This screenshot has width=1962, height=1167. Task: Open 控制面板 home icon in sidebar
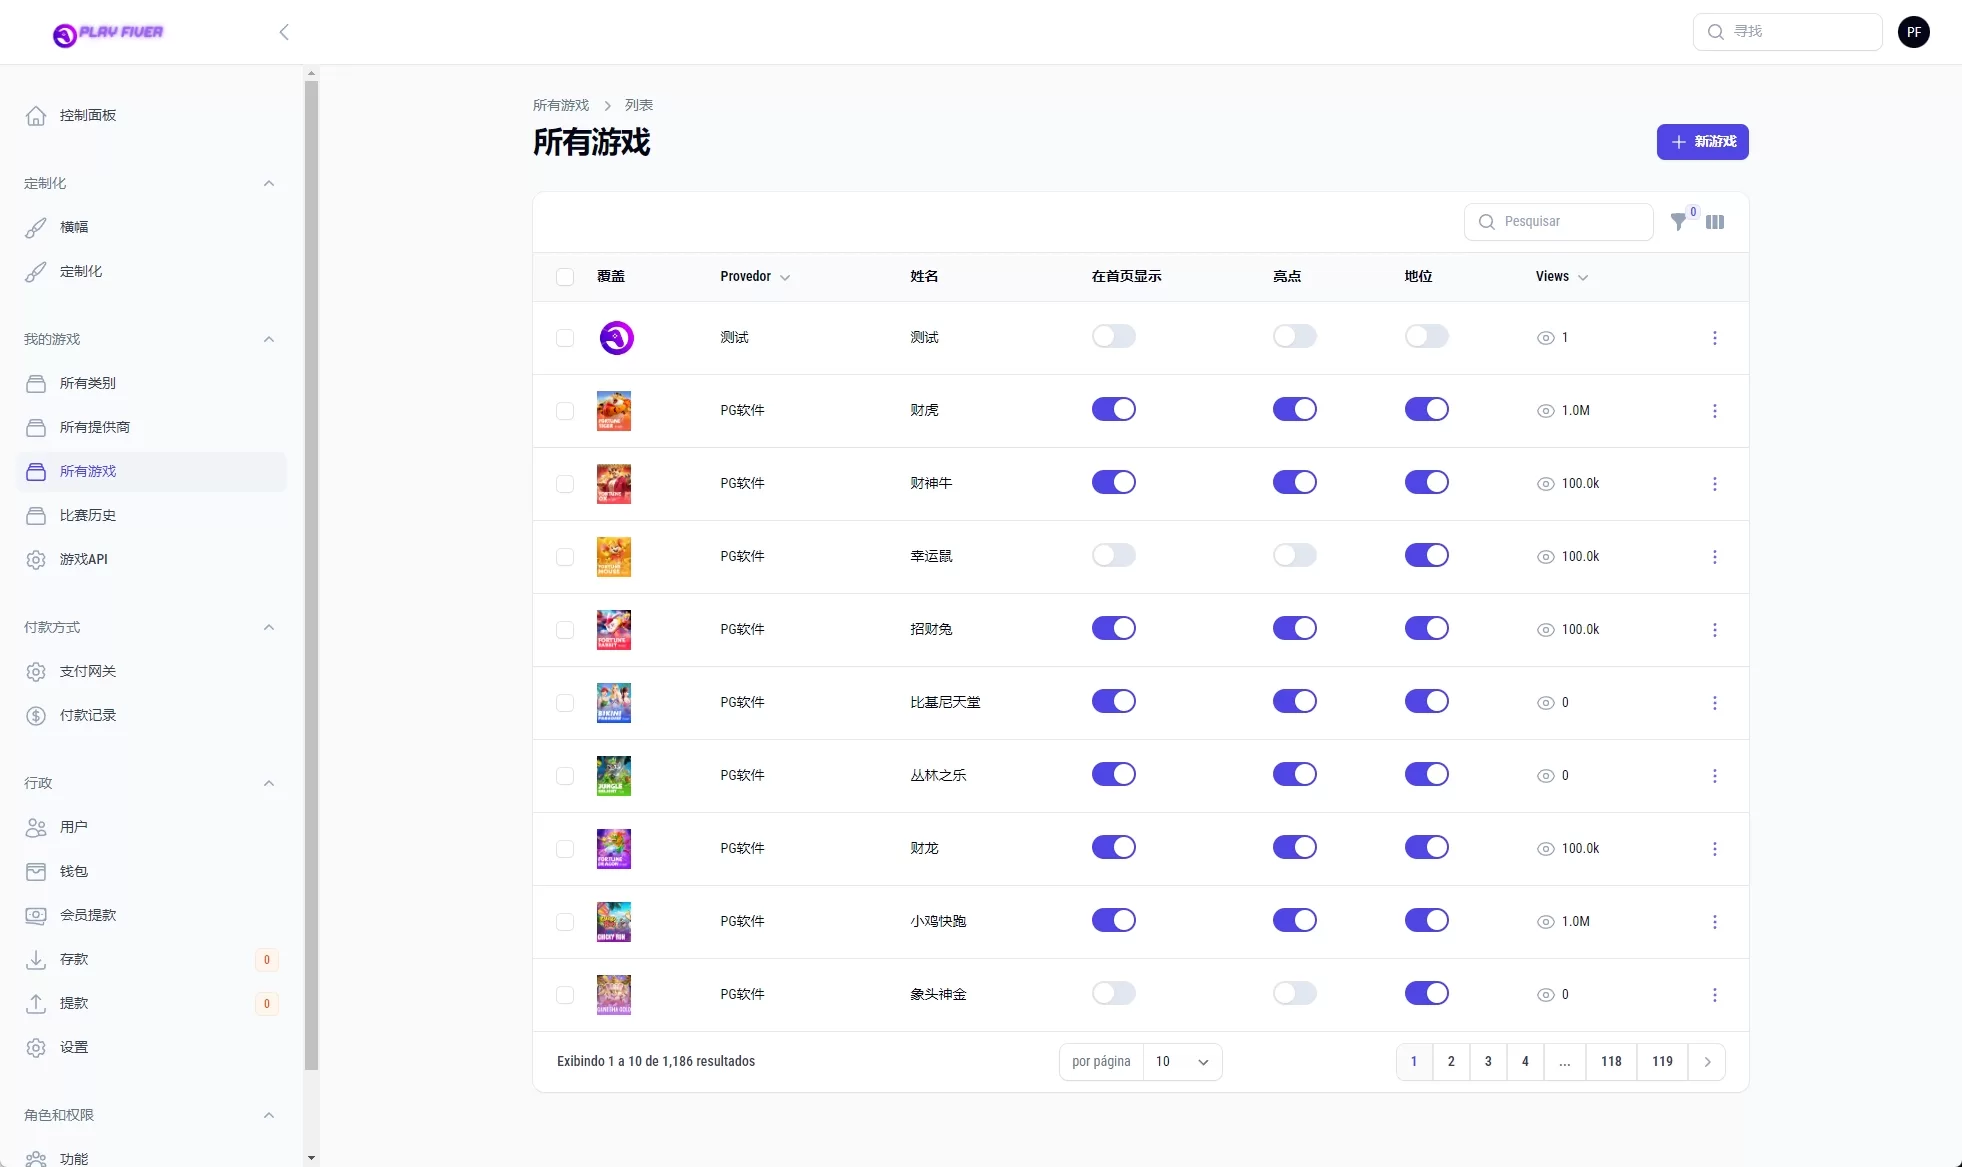click(152, 115)
